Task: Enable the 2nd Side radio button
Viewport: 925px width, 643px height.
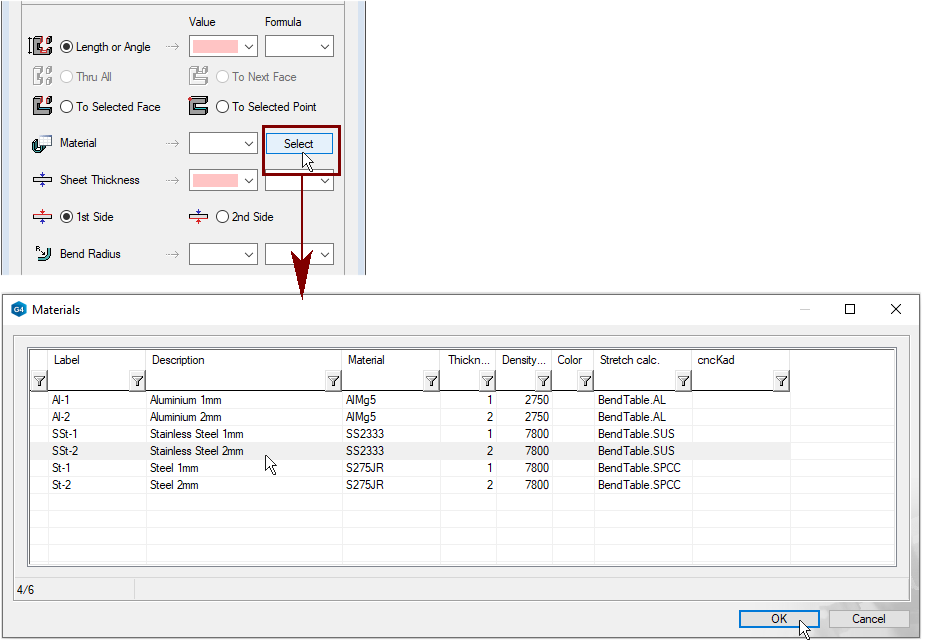Action: [222, 217]
